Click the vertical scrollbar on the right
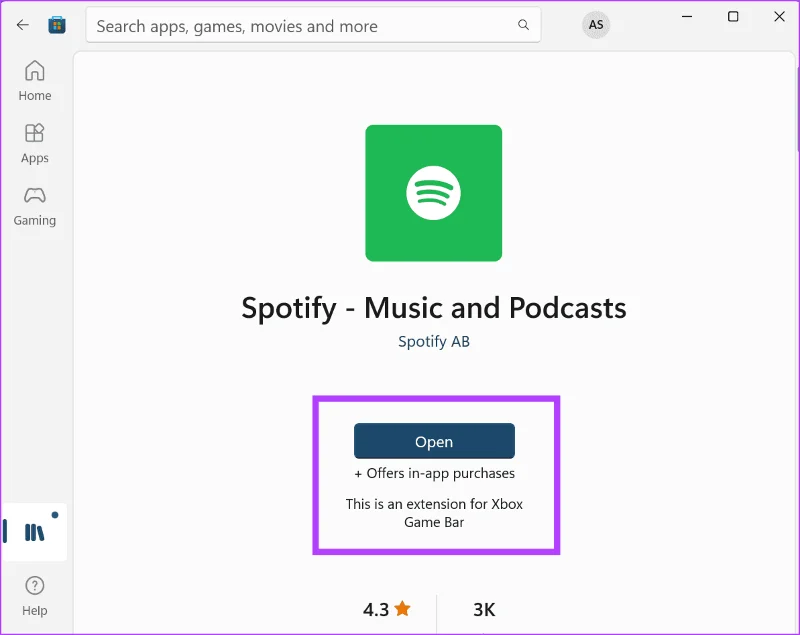 pos(797,111)
